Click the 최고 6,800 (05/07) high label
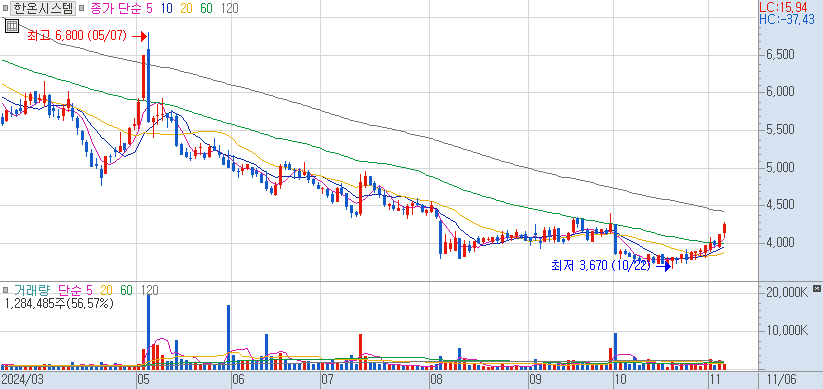This screenshot has height=389, width=823. coord(77,36)
